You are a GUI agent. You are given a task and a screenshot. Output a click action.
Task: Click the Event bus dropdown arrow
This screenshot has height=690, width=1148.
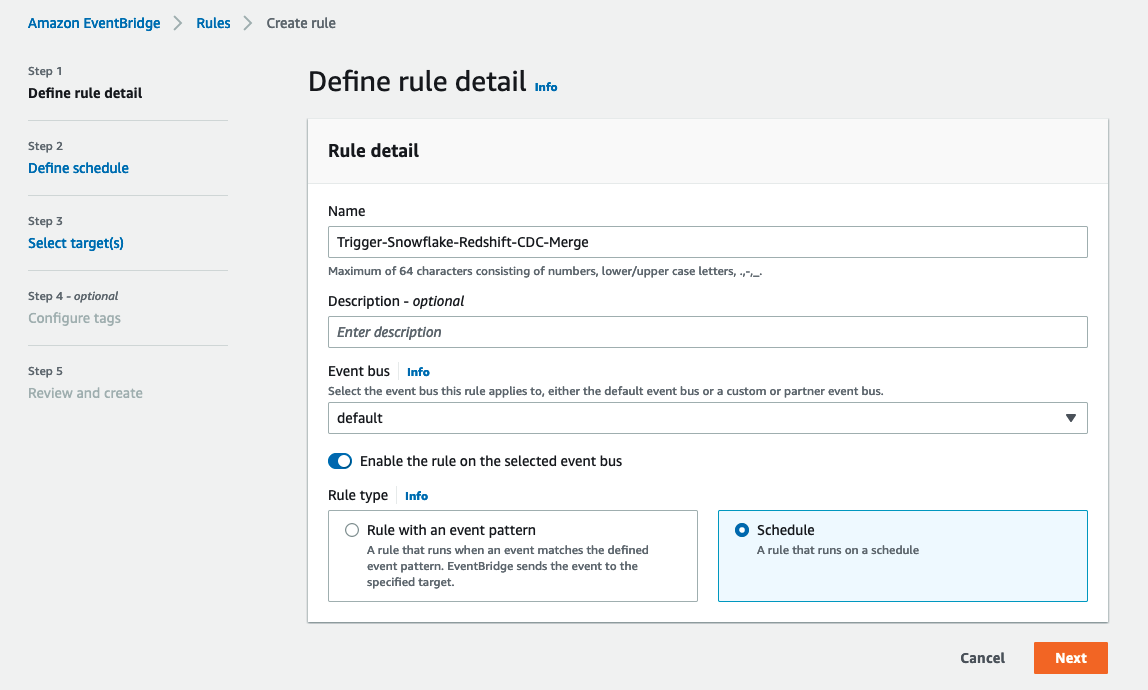(x=1071, y=418)
